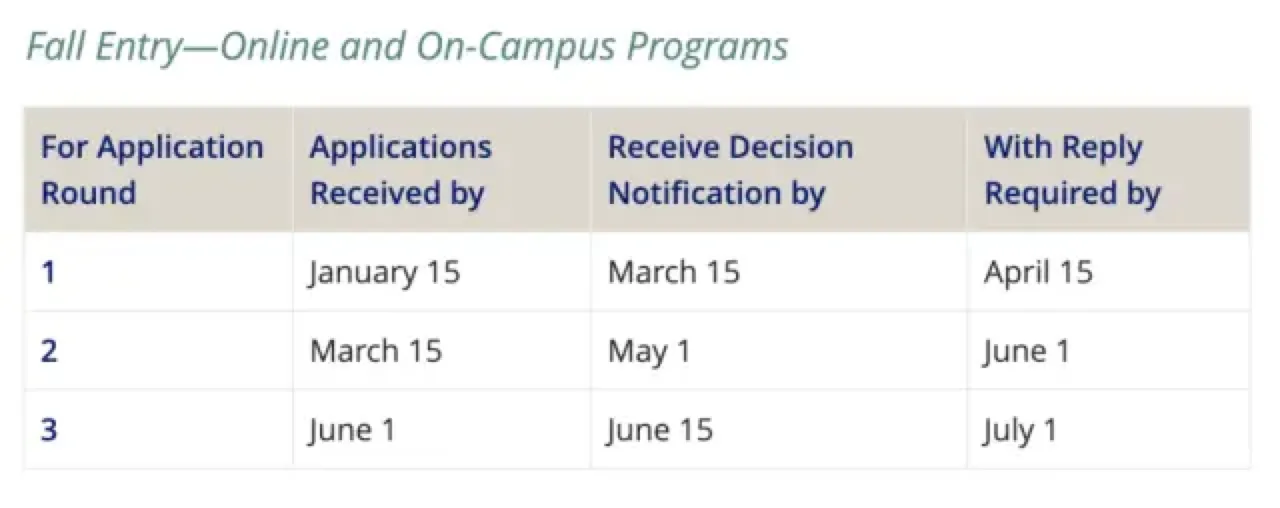Click 'March 15' in the round 1 row
The image size is (1280, 508).
(674, 272)
